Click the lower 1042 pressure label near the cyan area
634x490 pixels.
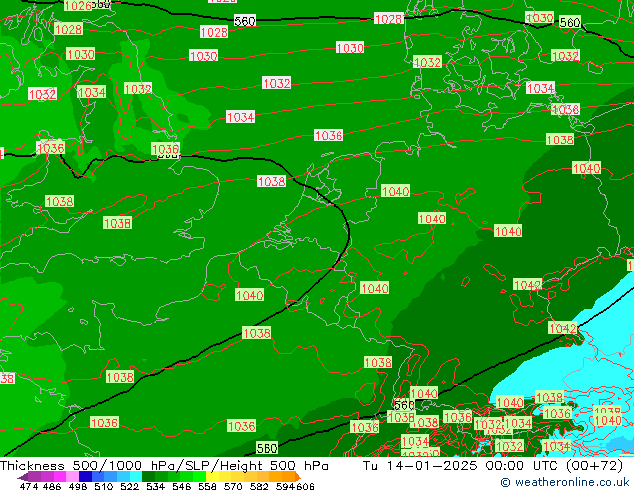click(562, 328)
